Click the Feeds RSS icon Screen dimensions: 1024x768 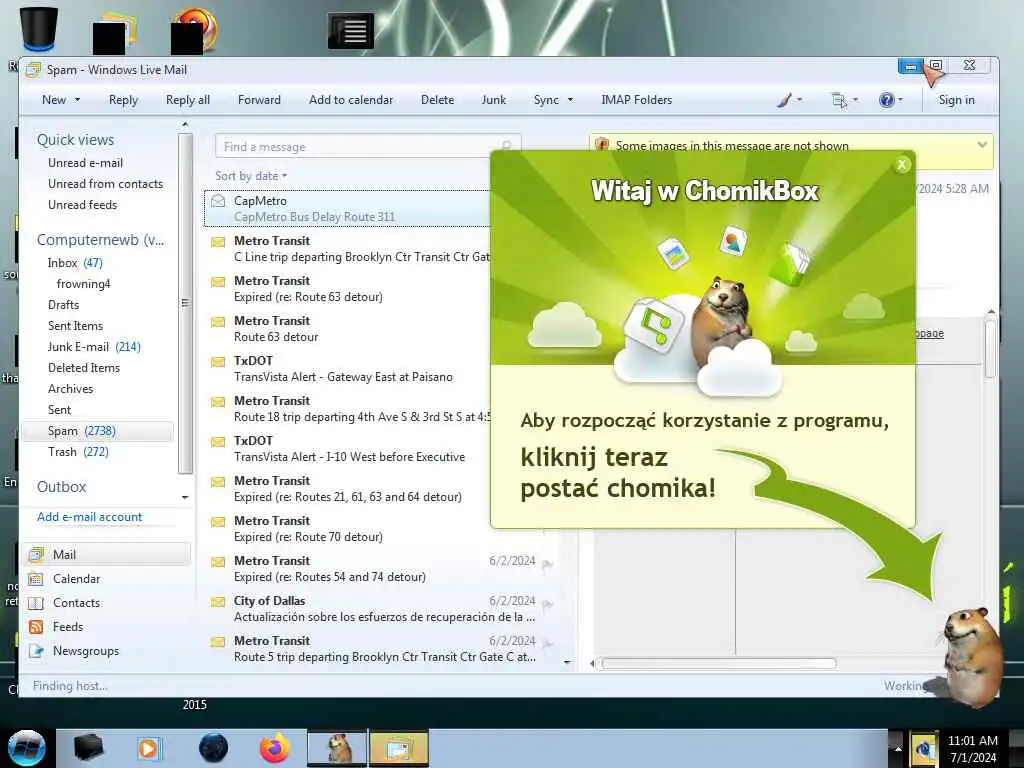[x=36, y=627]
